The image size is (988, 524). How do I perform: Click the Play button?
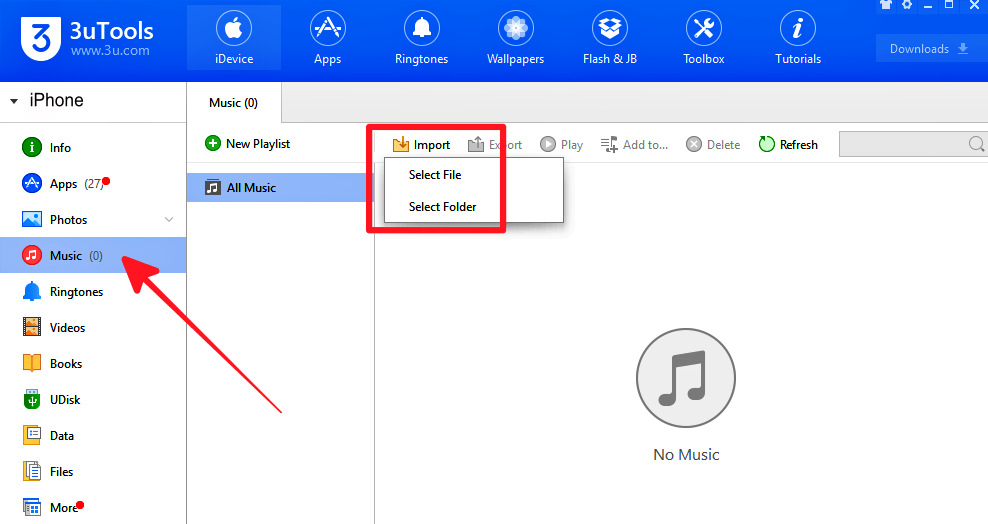pyautogui.click(x=561, y=145)
